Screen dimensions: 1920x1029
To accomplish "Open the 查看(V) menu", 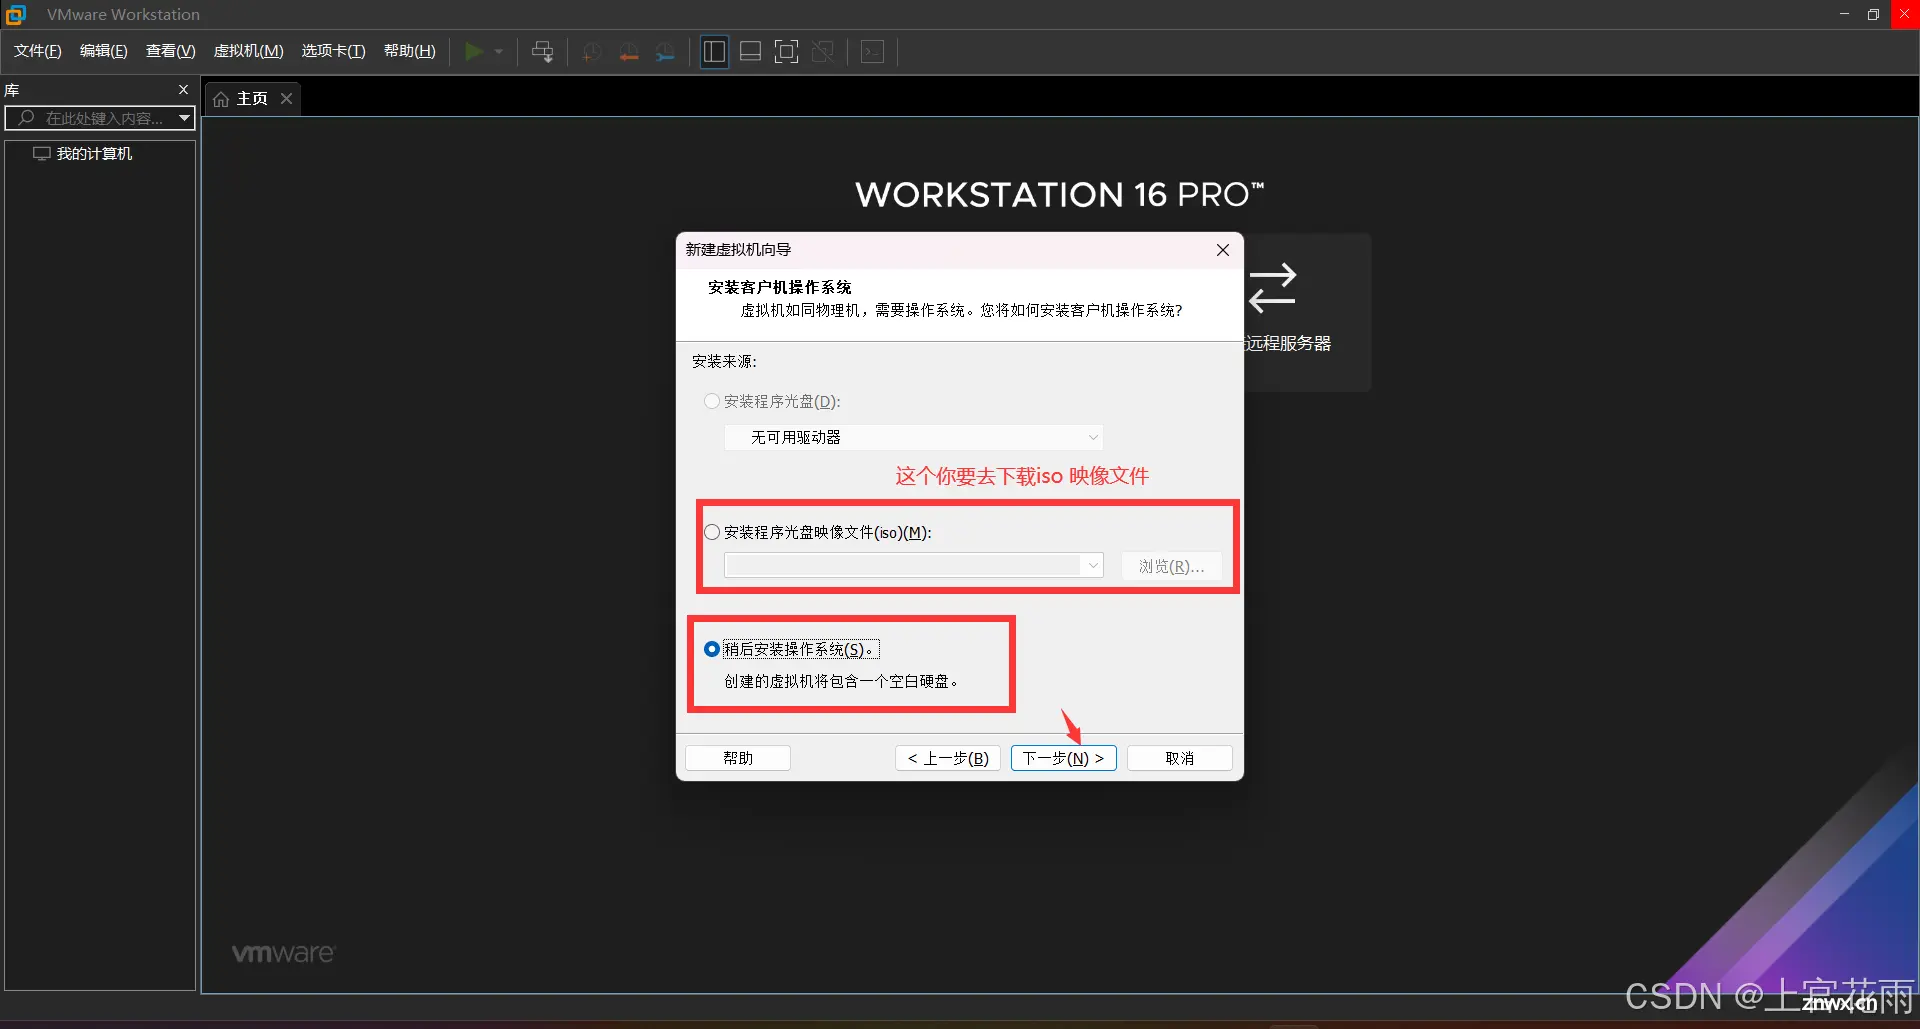I will [x=171, y=51].
